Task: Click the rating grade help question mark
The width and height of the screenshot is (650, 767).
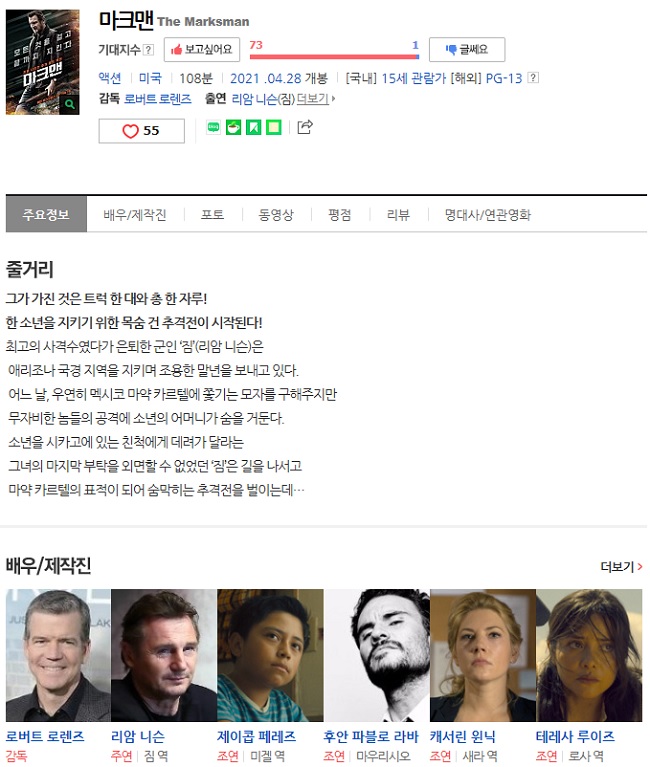Action: (534, 78)
